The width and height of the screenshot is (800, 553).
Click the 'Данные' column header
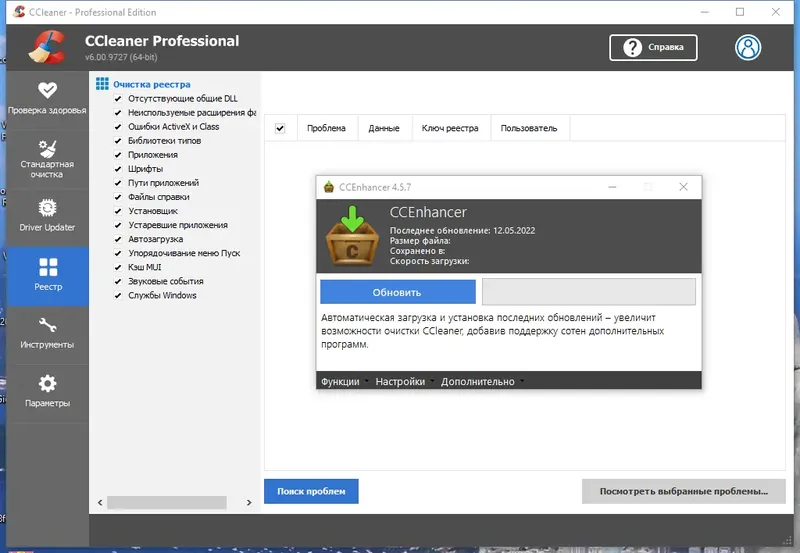click(x=384, y=128)
